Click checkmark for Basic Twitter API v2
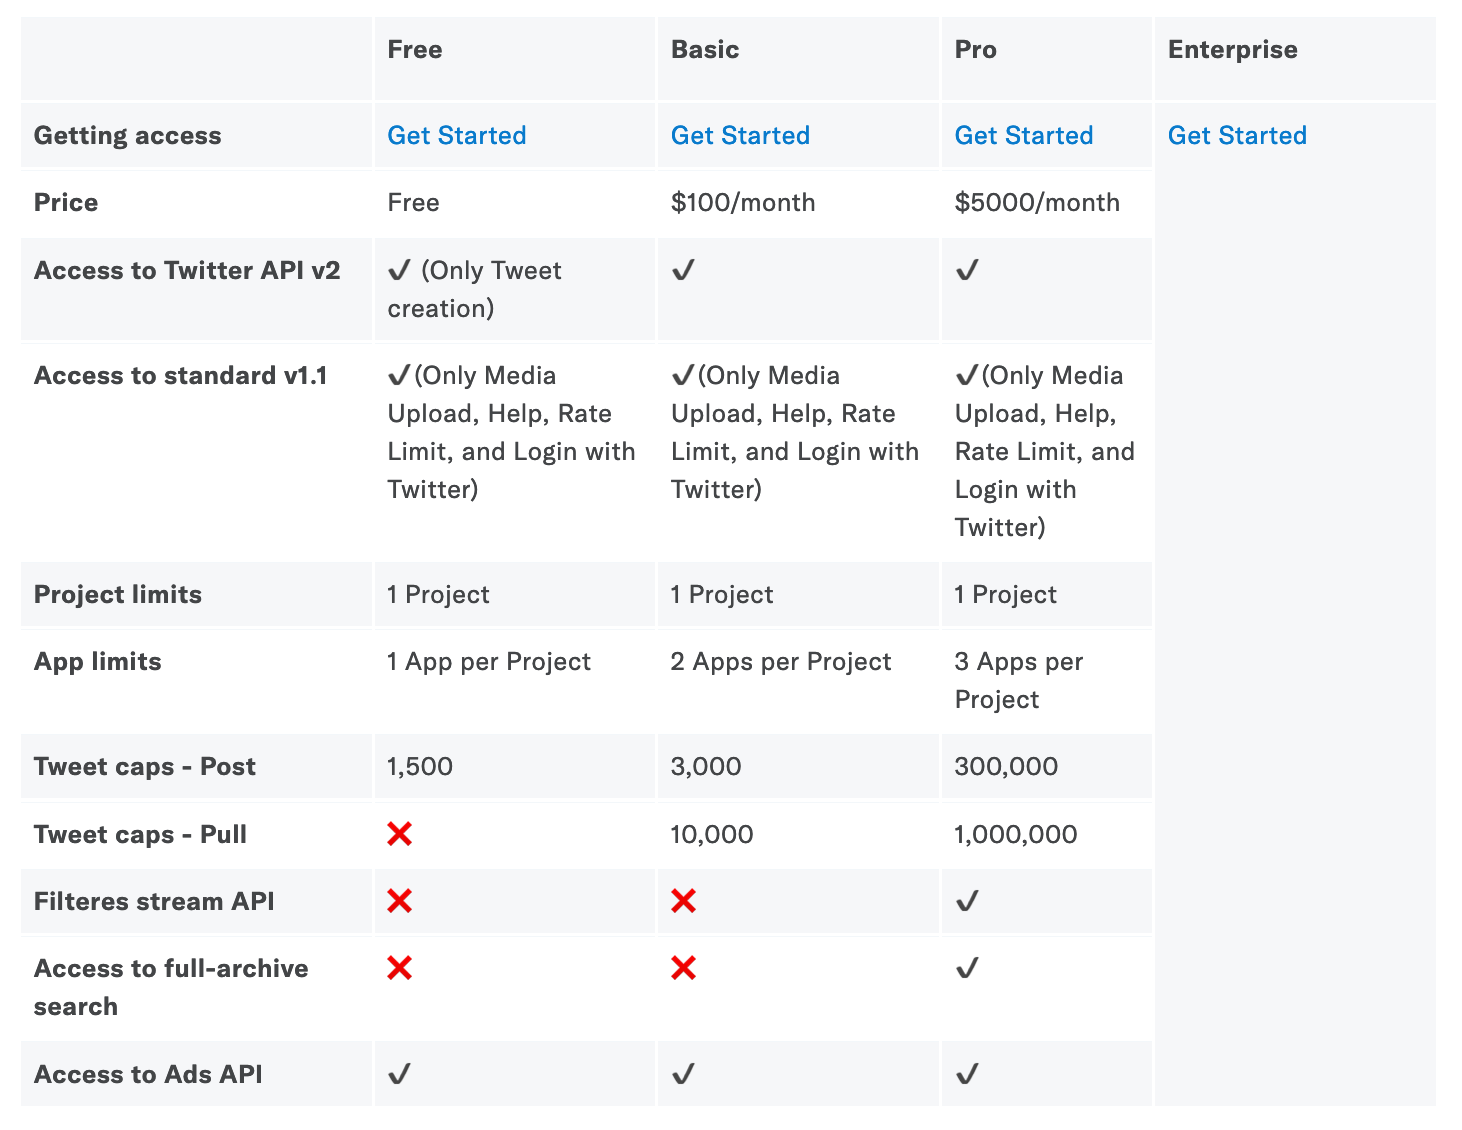The width and height of the screenshot is (1462, 1130). pos(683,270)
